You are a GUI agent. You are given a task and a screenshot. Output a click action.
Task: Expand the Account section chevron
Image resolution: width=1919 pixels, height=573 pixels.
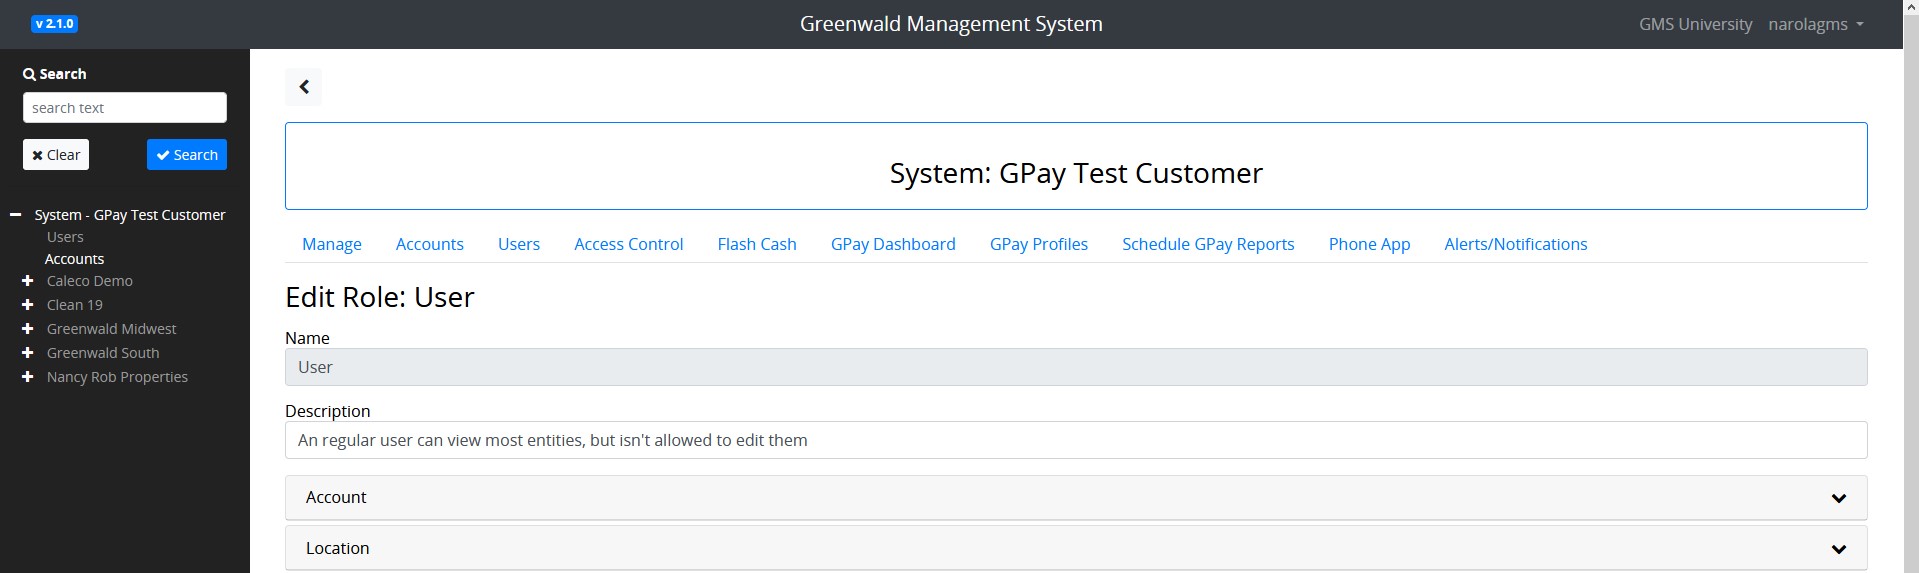pos(1838,498)
